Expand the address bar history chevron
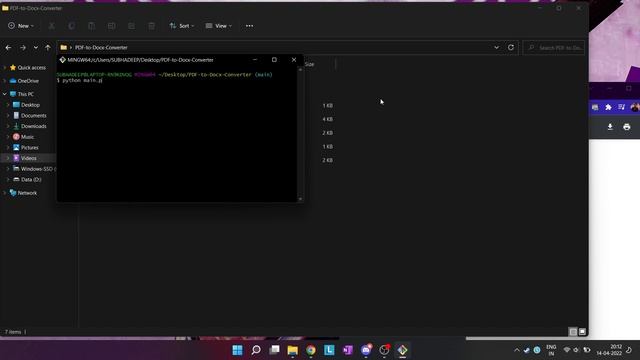 coord(496,47)
